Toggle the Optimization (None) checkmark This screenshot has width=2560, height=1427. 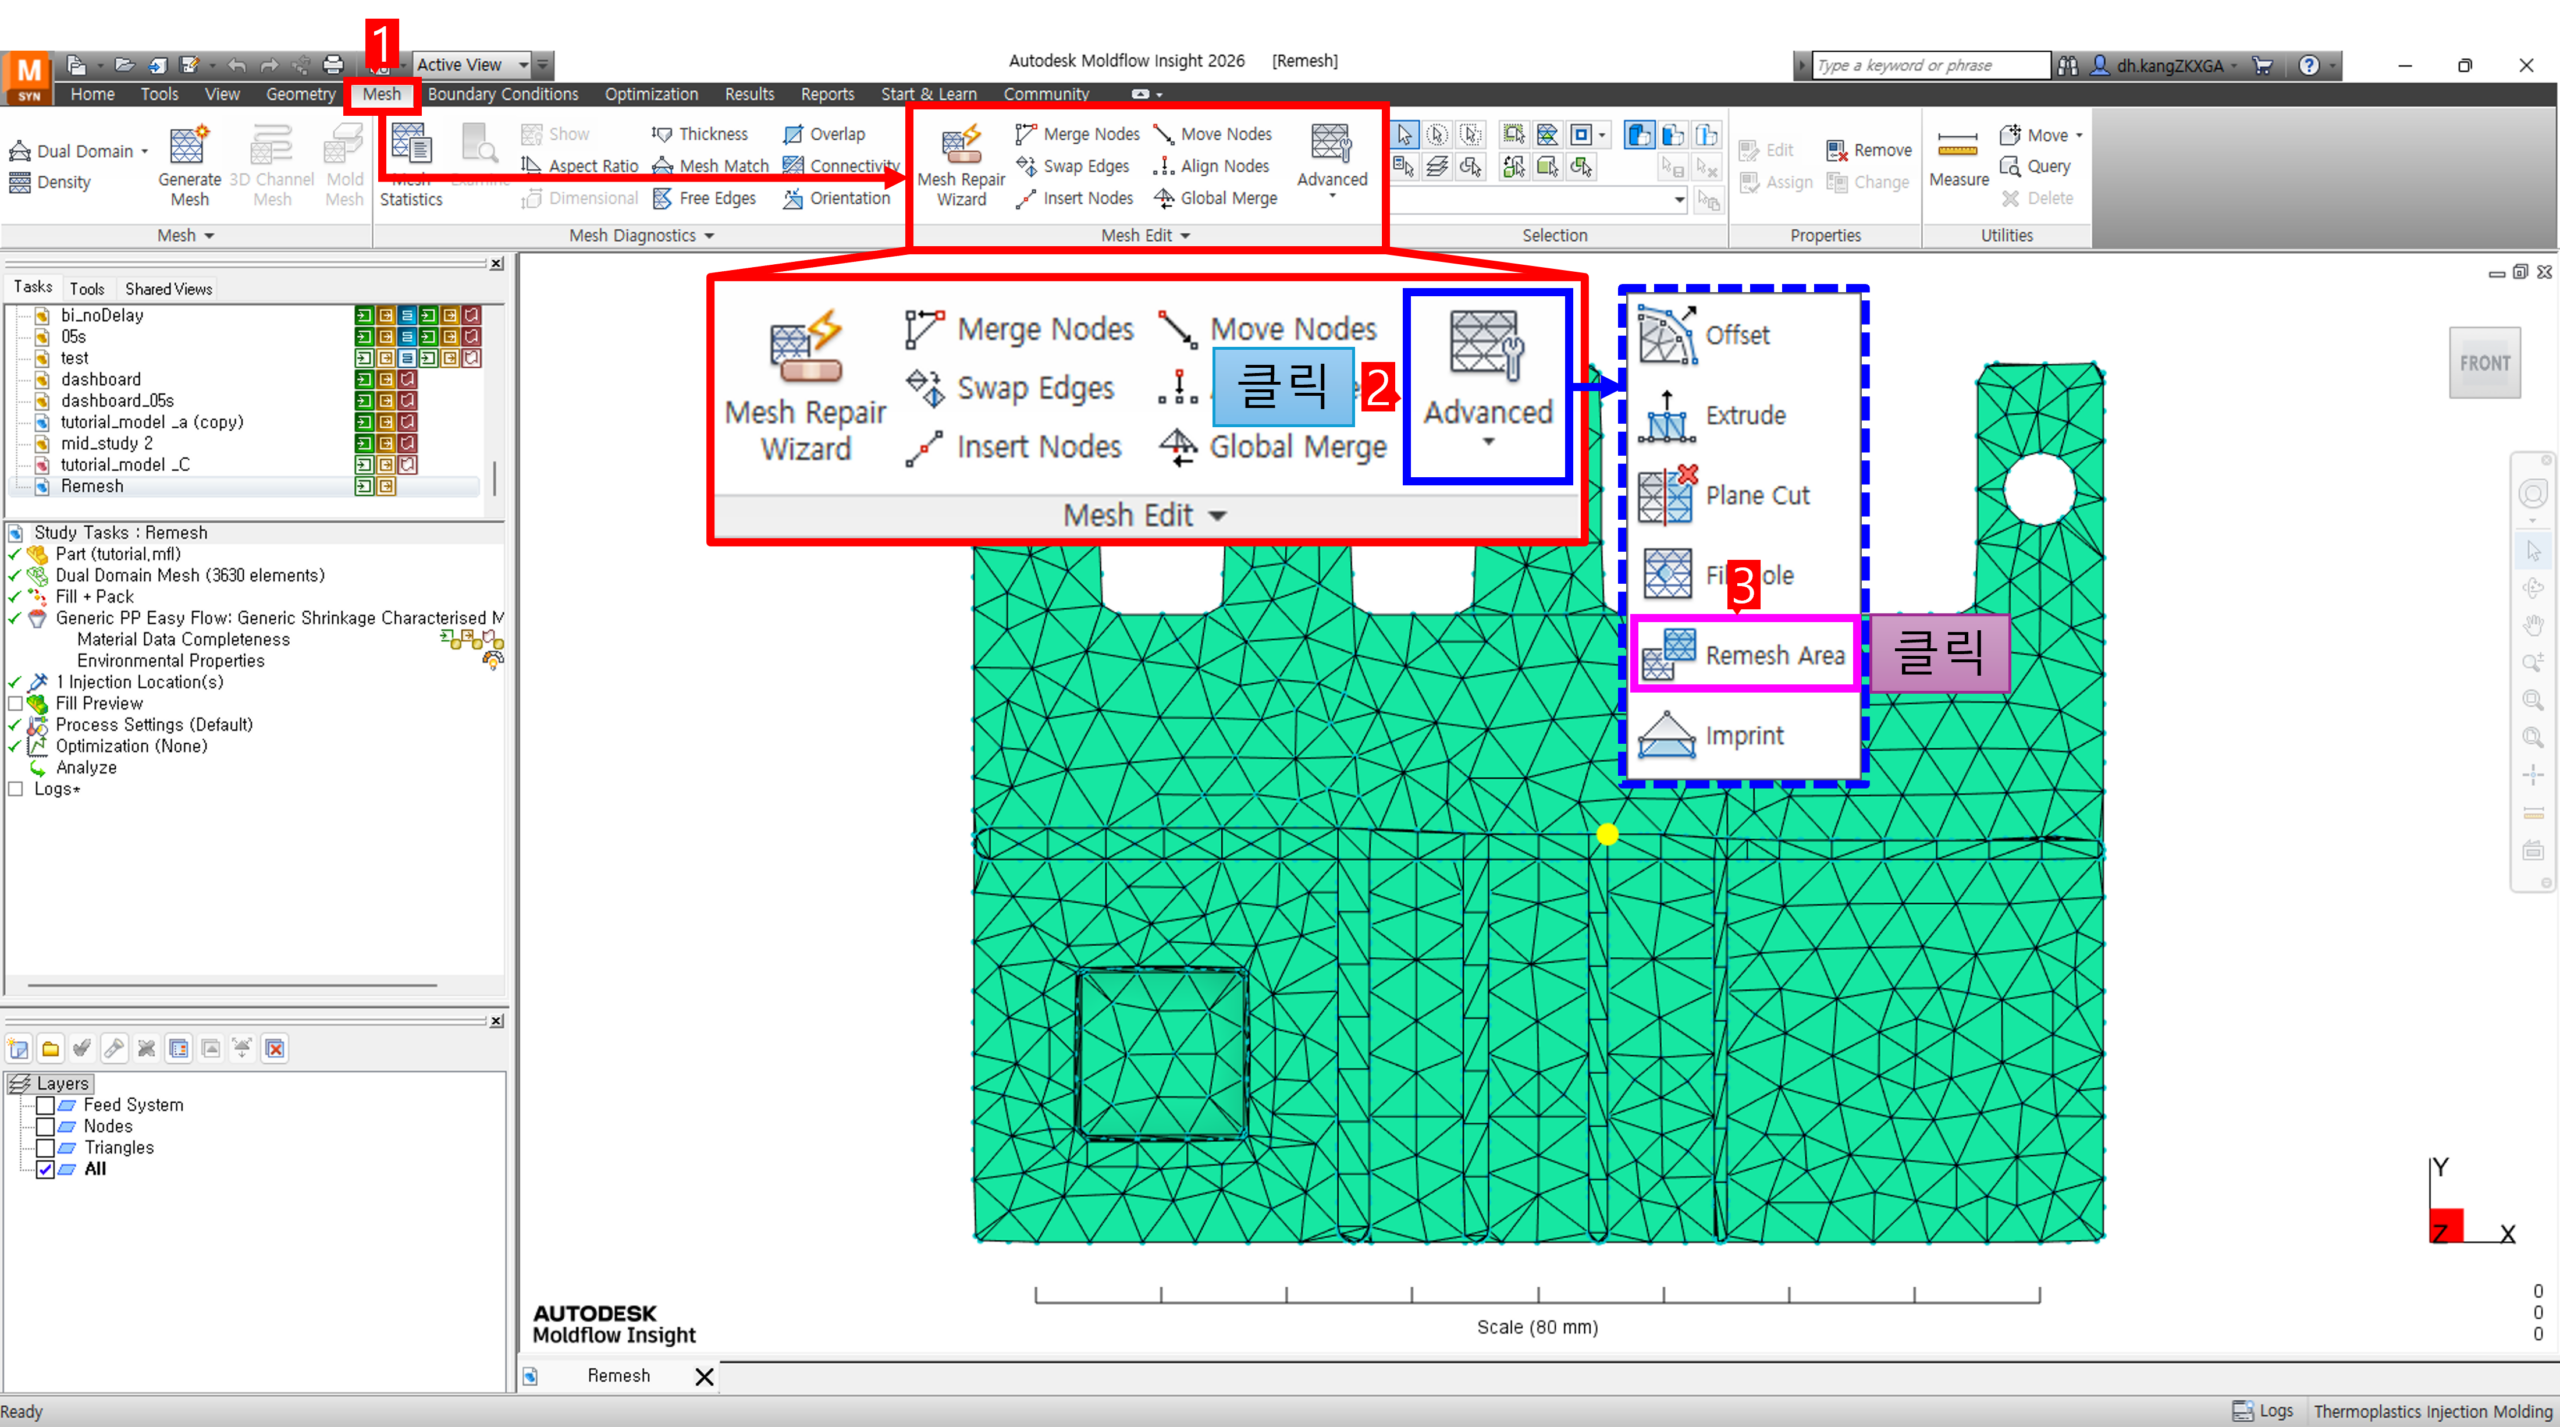click(14, 746)
